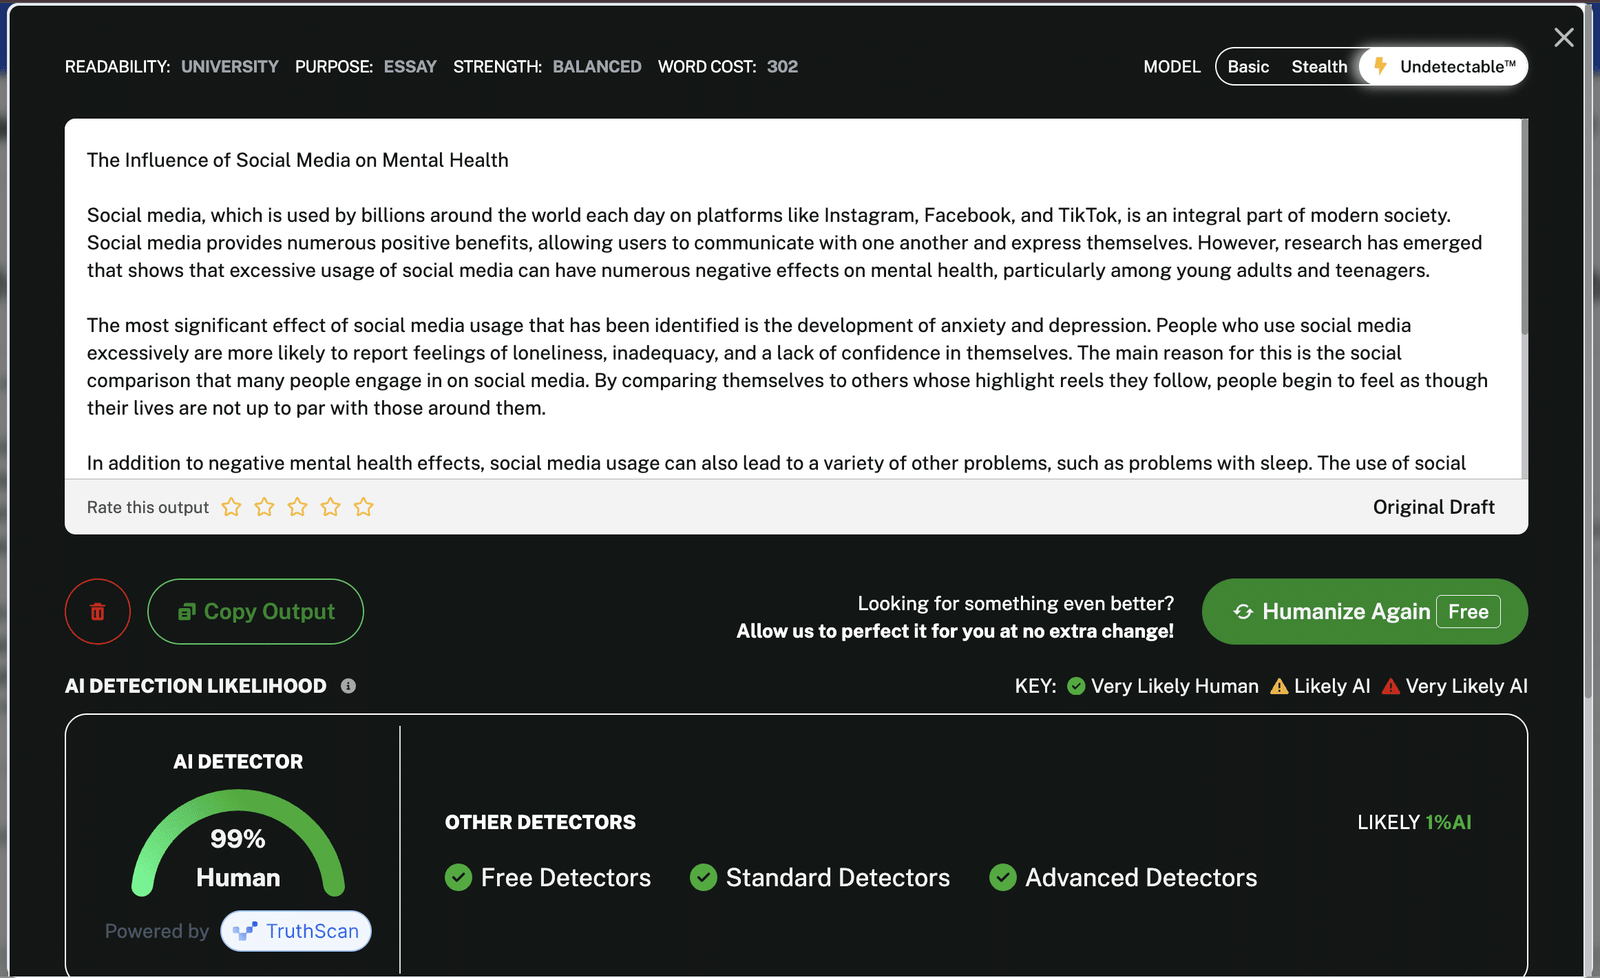Close the results dialog with X
The height and width of the screenshot is (978, 1600).
pos(1564,38)
